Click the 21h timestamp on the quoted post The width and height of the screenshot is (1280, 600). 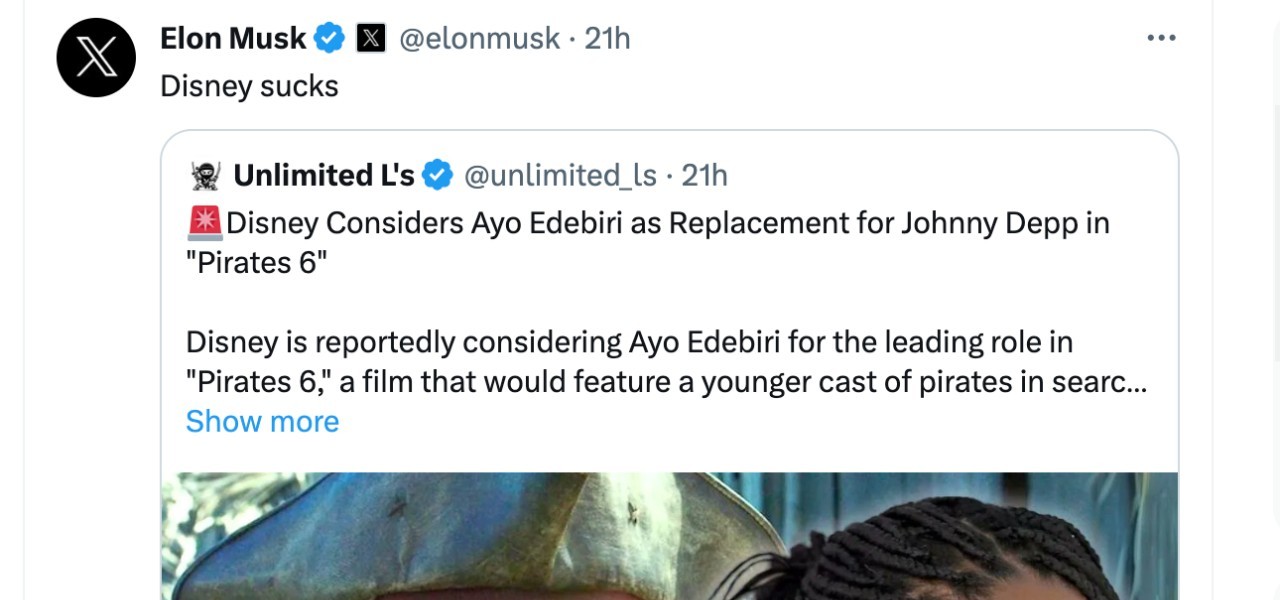[704, 176]
